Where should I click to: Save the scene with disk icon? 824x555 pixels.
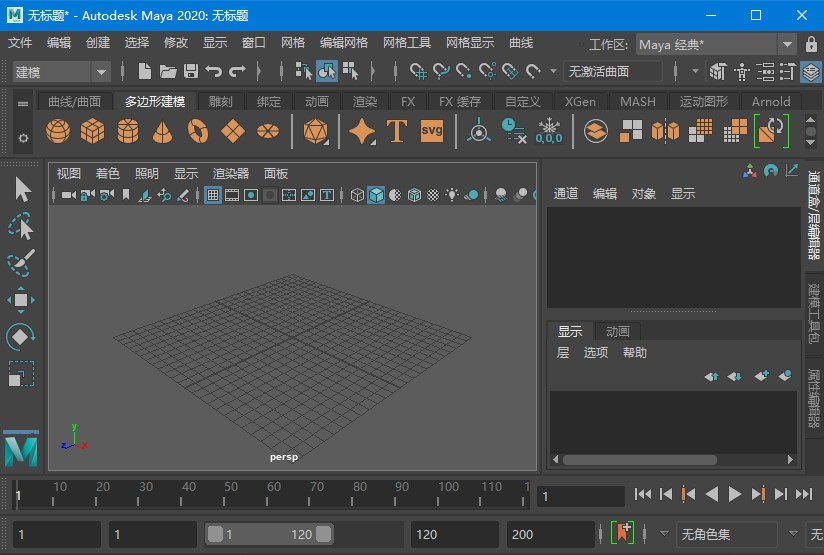[x=191, y=71]
